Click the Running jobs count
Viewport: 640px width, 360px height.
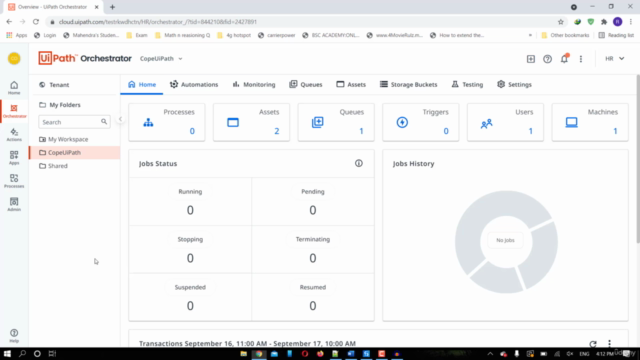coord(190,210)
